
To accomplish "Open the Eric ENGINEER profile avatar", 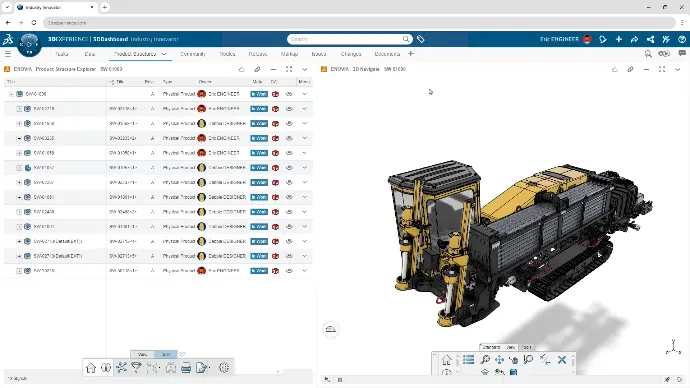I will 587,39.
